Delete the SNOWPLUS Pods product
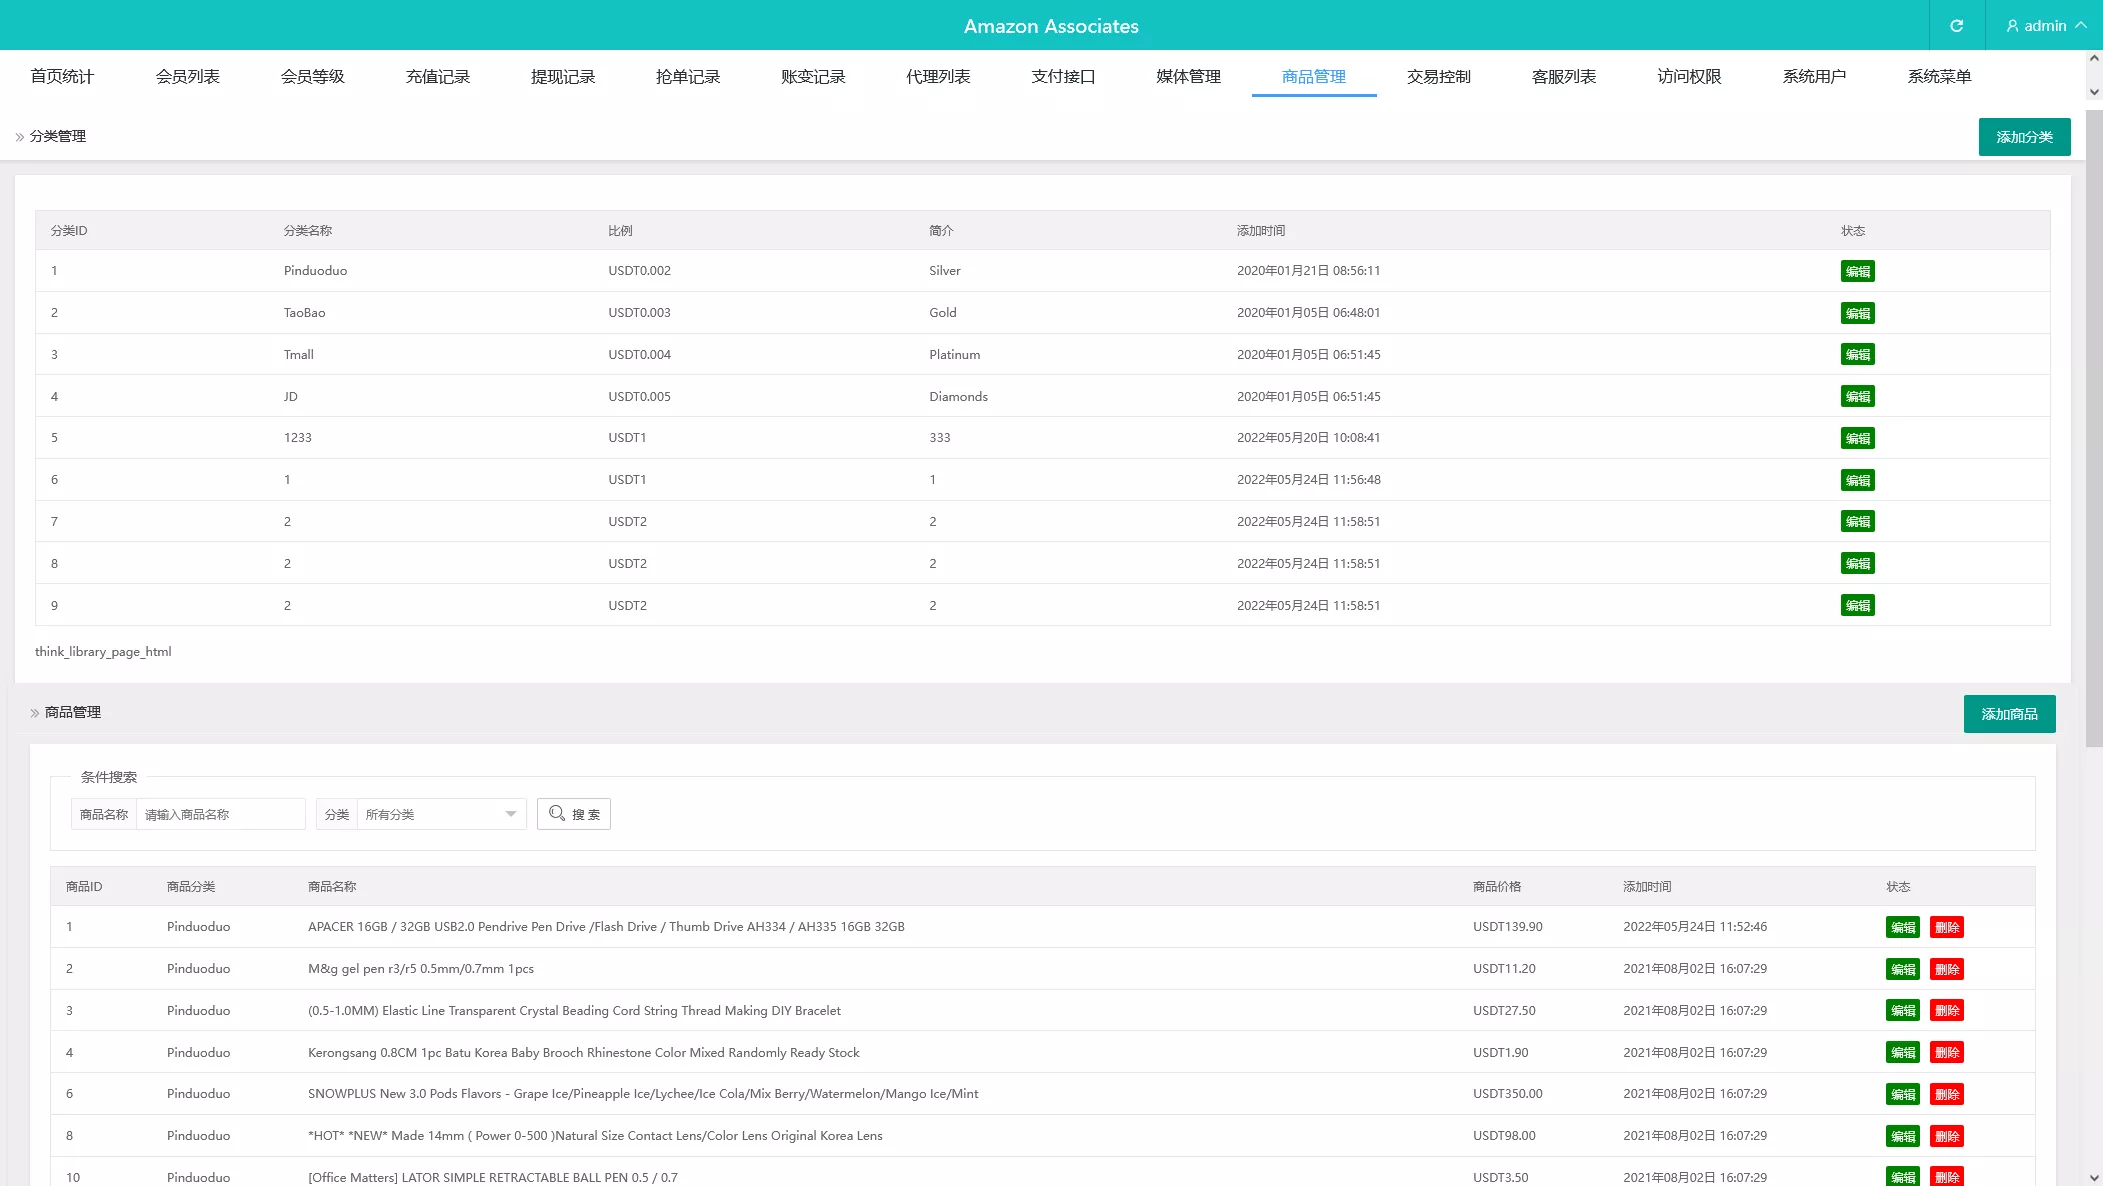 pyautogui.click(x=1946, y=1094)
